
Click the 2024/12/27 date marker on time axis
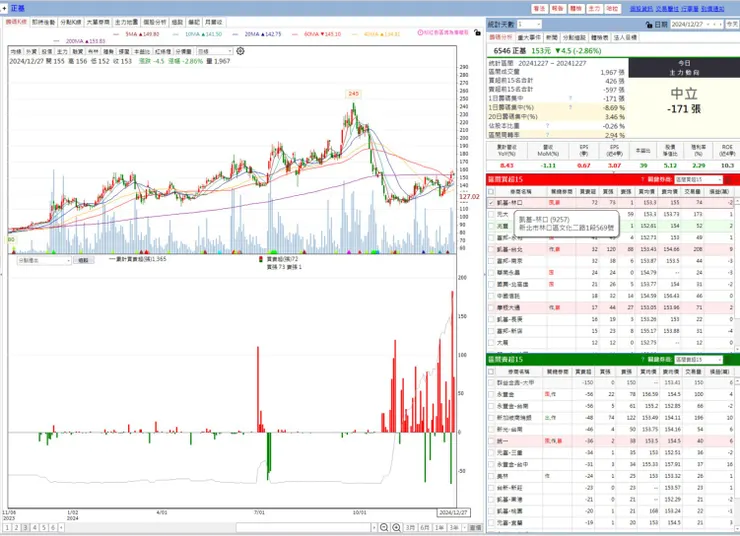tap(453, 513)
